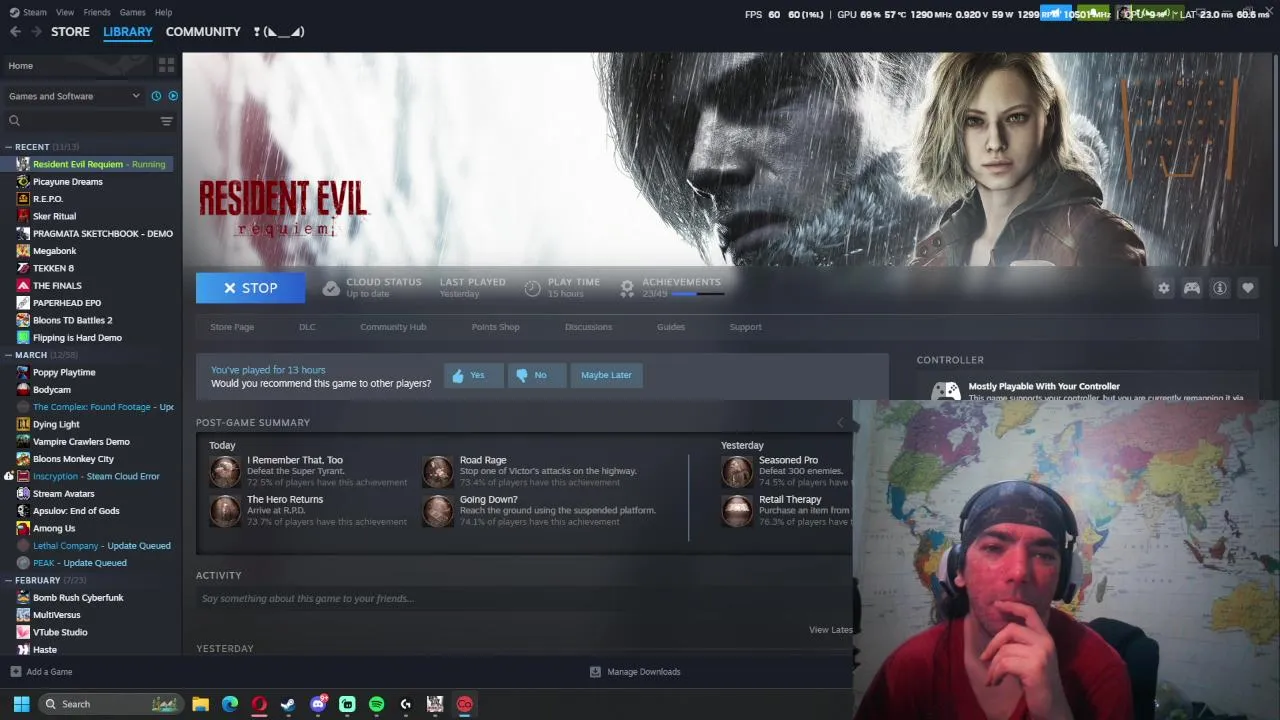Go to the COMMUNITY tab
The width and height of the screenshot is (1280, 720).
pyautogui.click(x=203, y=32)
